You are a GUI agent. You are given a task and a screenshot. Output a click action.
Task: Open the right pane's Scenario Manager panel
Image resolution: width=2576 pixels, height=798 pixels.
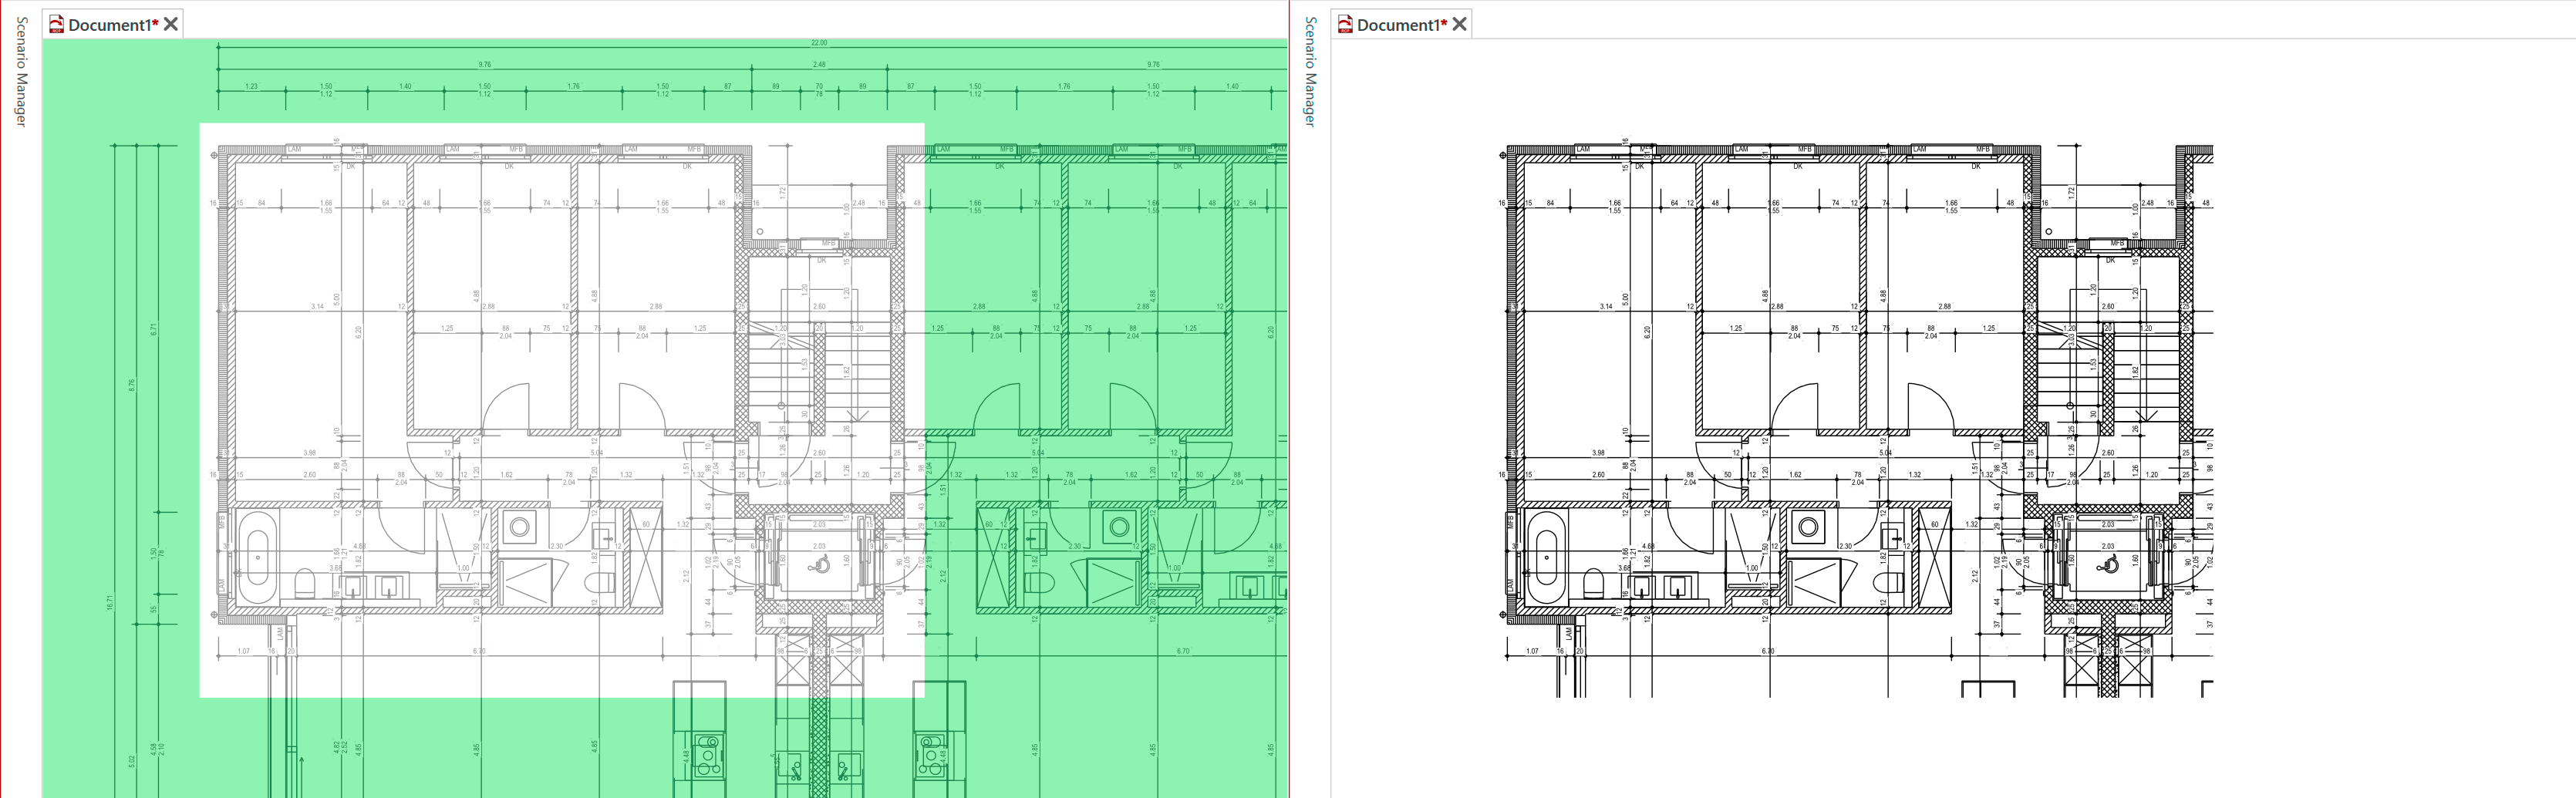coord(1310,71)
